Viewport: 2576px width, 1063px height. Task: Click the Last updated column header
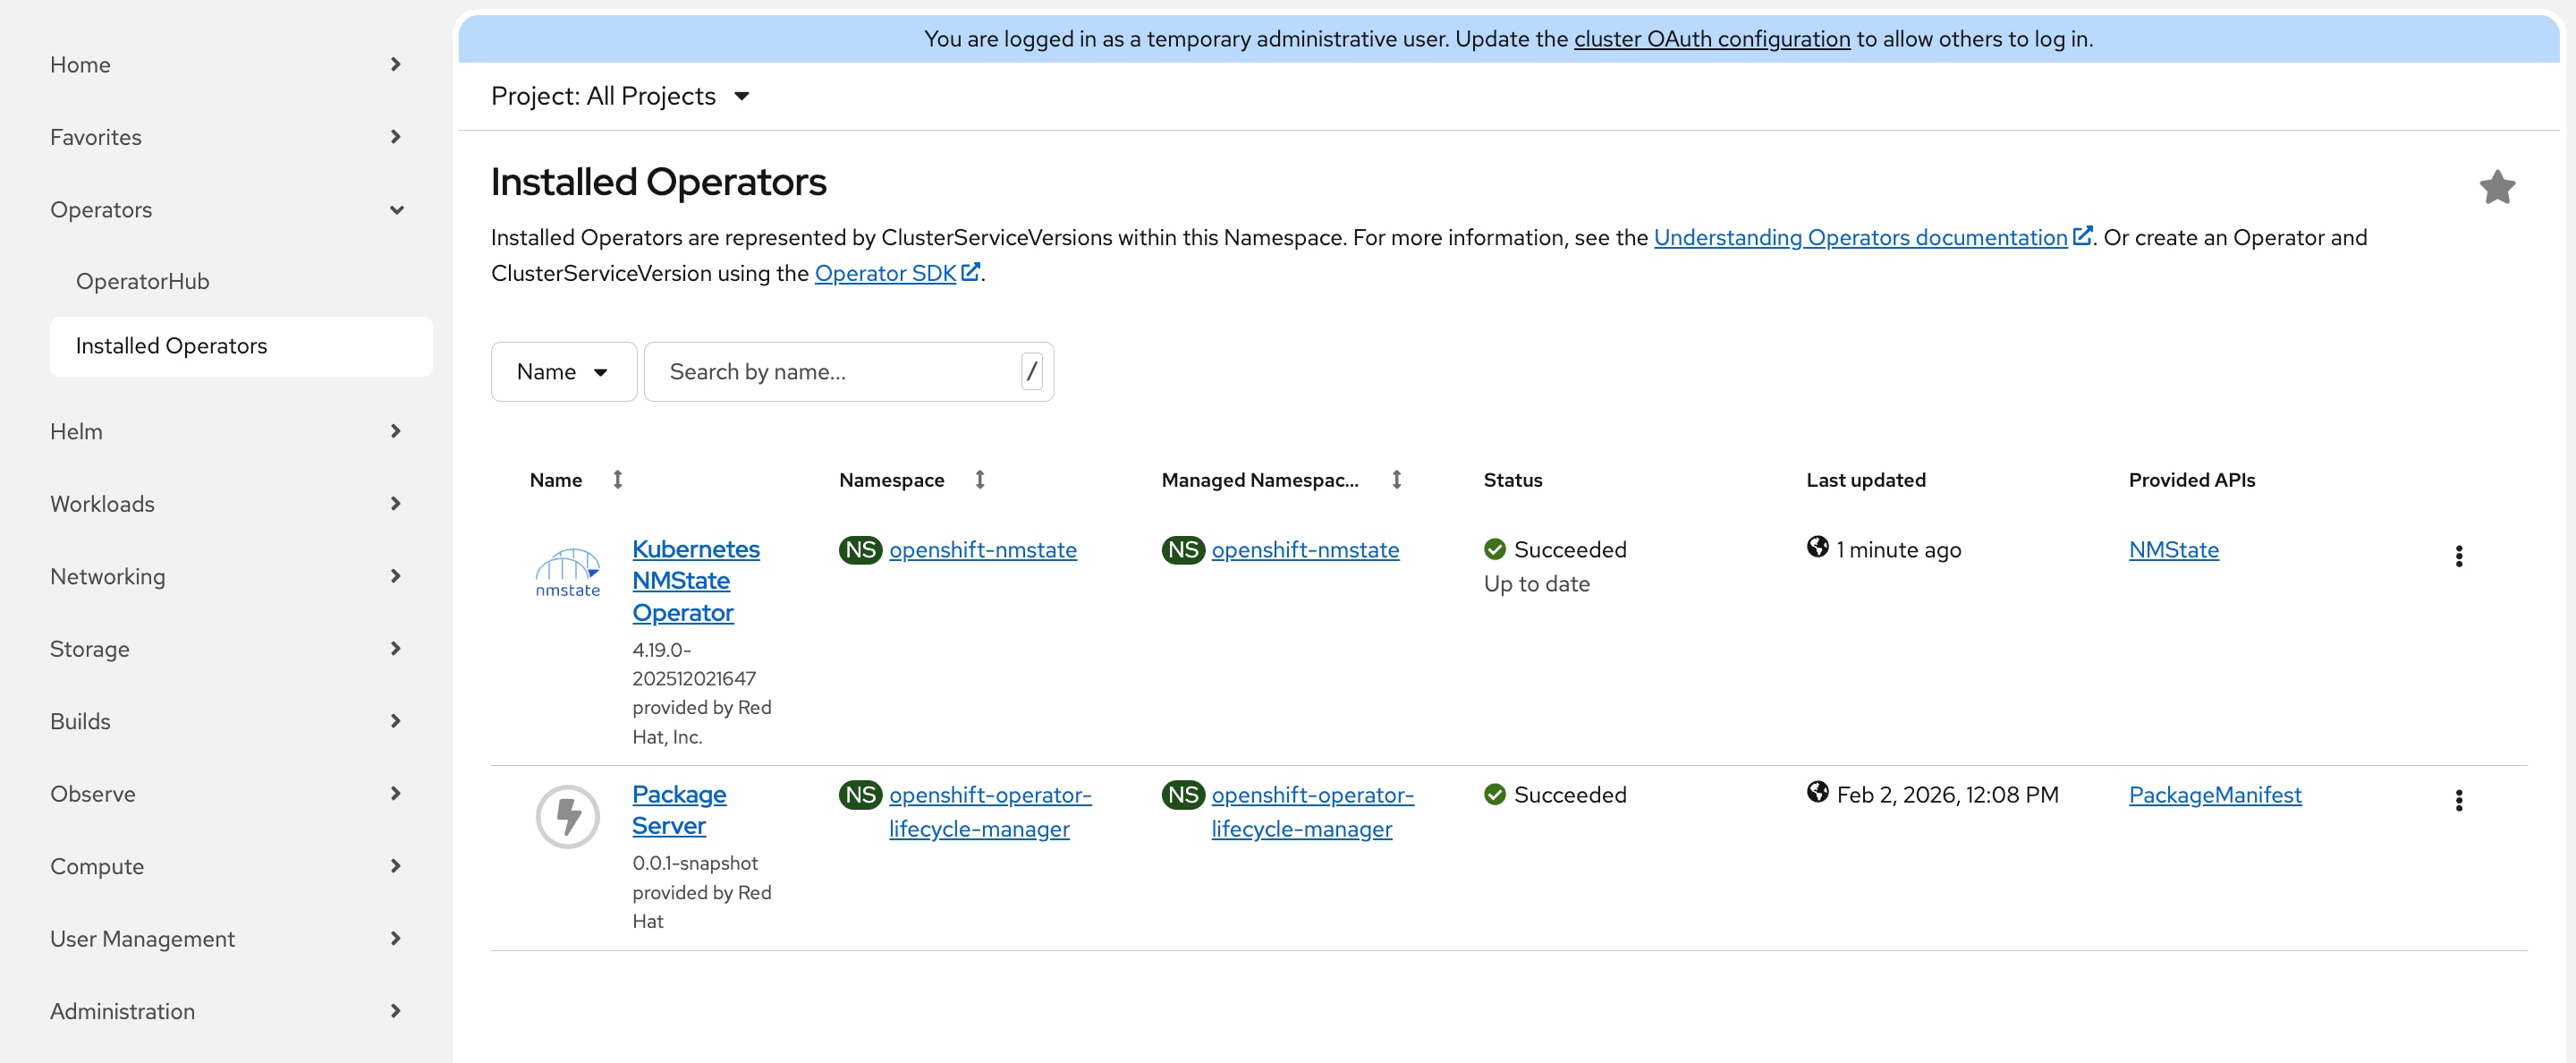coord(1865,480)
